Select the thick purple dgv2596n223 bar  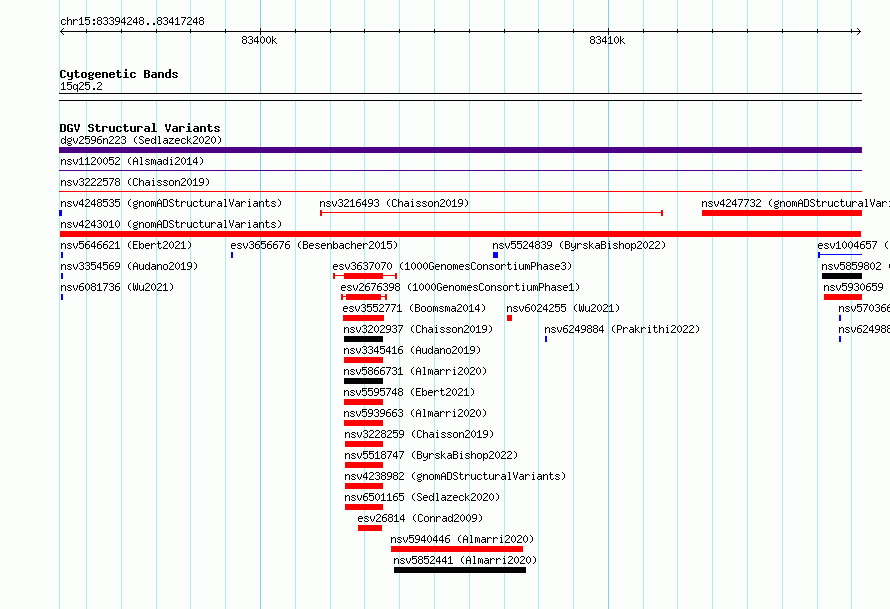click(460, 150)
